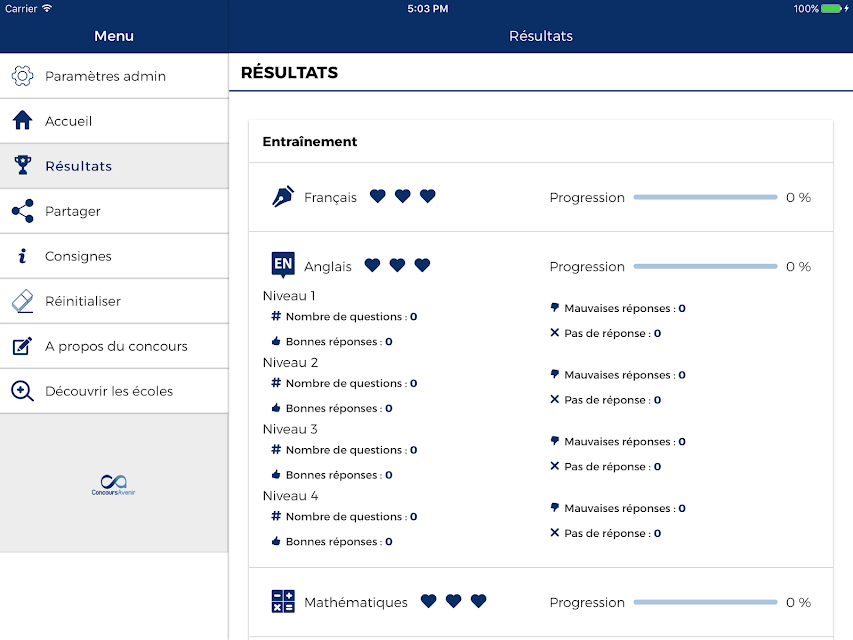853x640 pixels.
Task: Click the A propos du concours edit icon
Action: (x=22, y=346)
